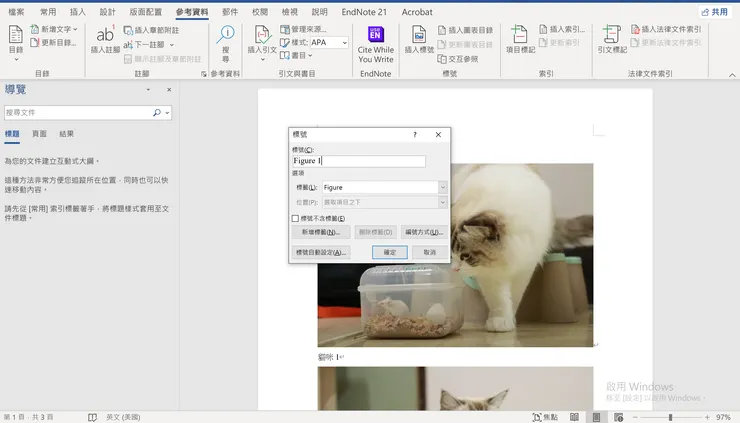Click 編號方式 numbering button in dialog

pos(424,232)
